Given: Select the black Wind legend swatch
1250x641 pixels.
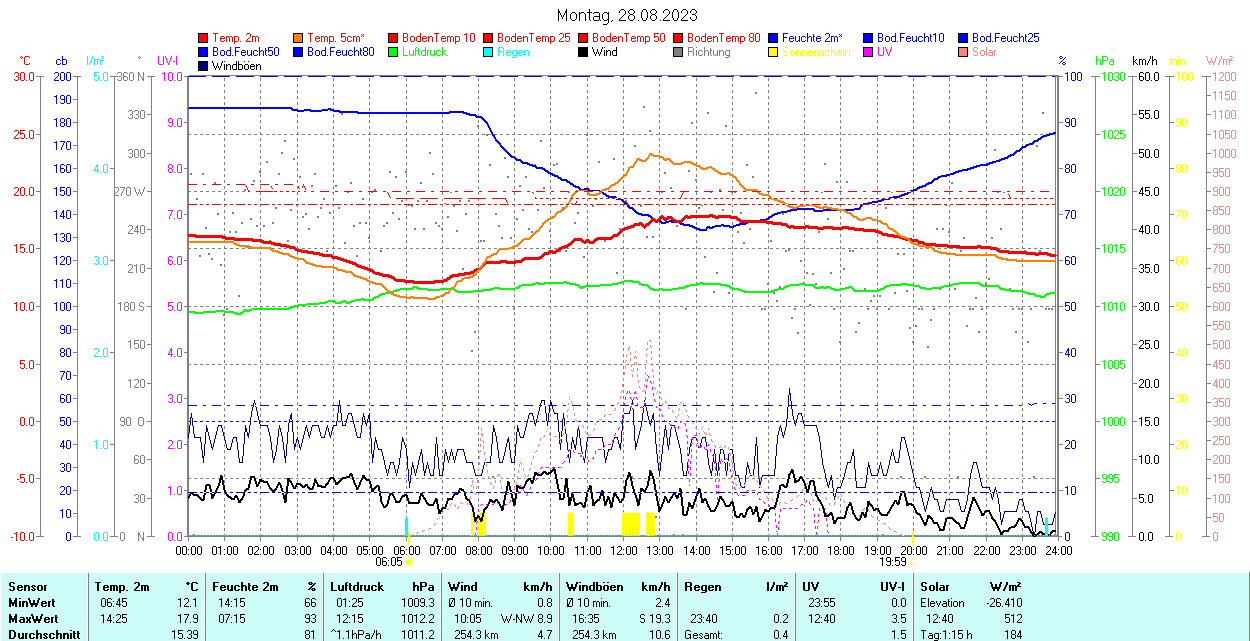Looking at the screenshot, I should 584,52.
